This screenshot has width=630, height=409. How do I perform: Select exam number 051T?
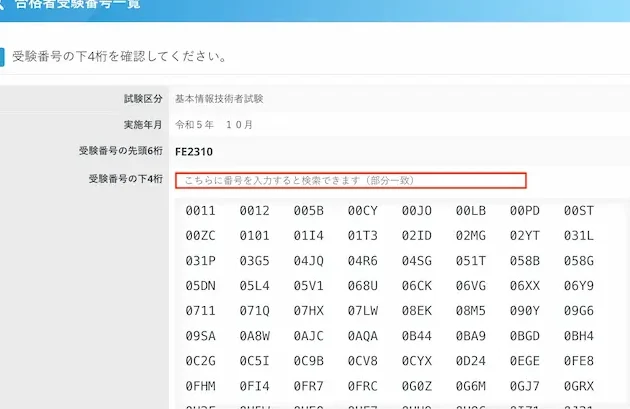click(x=470, y=261)
